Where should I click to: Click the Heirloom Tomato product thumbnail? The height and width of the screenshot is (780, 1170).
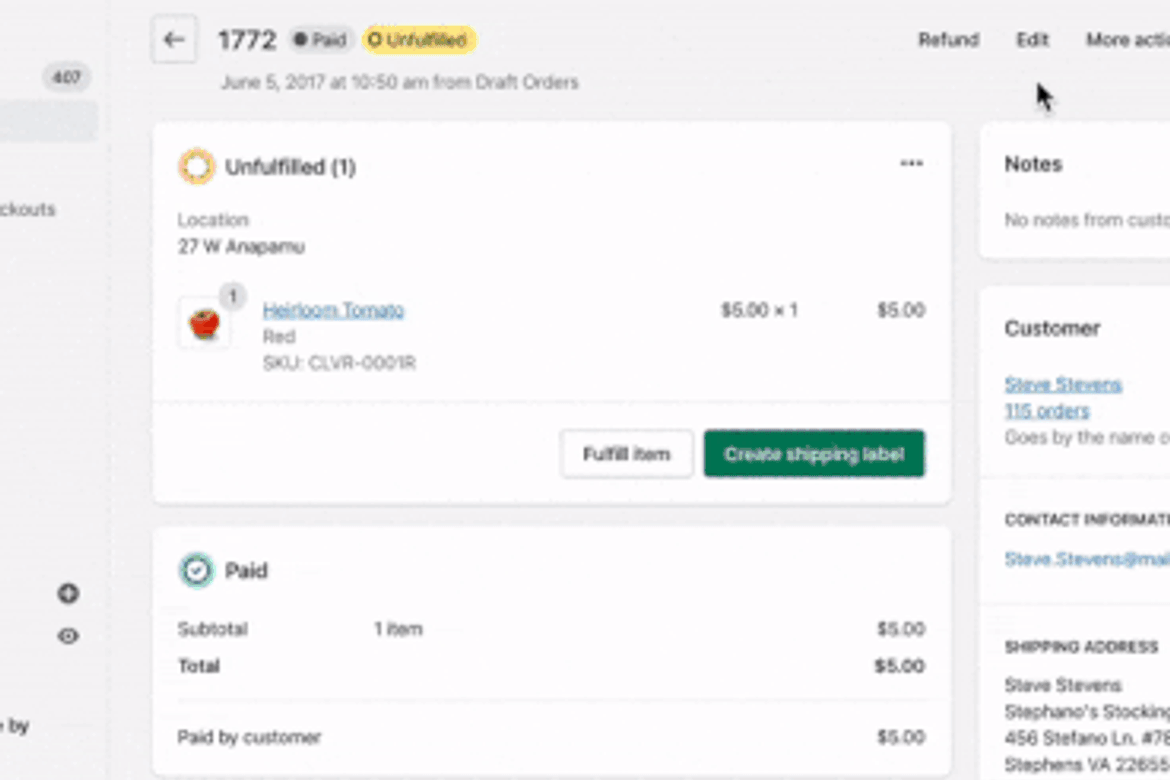point(204,323)
